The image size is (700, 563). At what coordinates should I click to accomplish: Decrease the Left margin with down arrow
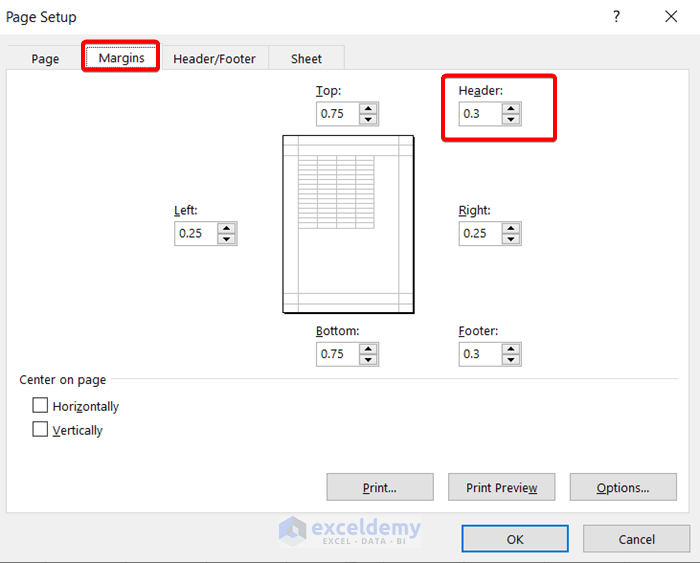[226, 239]
